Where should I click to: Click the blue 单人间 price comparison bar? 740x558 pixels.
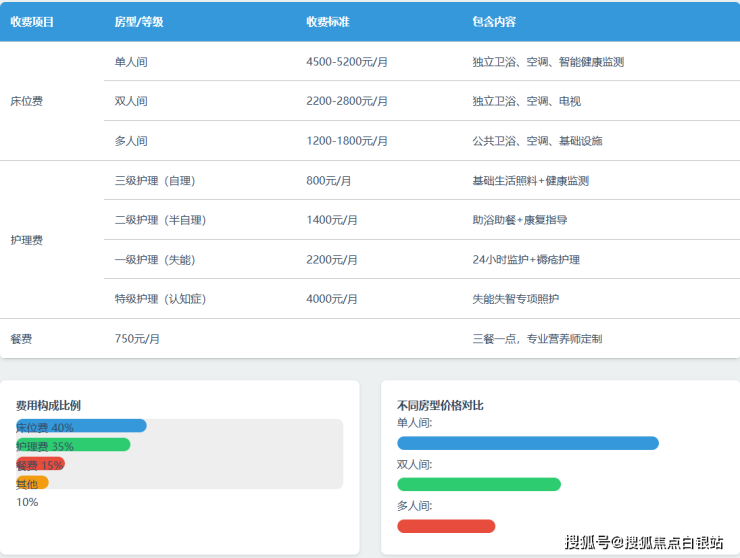tap(527, 443)
